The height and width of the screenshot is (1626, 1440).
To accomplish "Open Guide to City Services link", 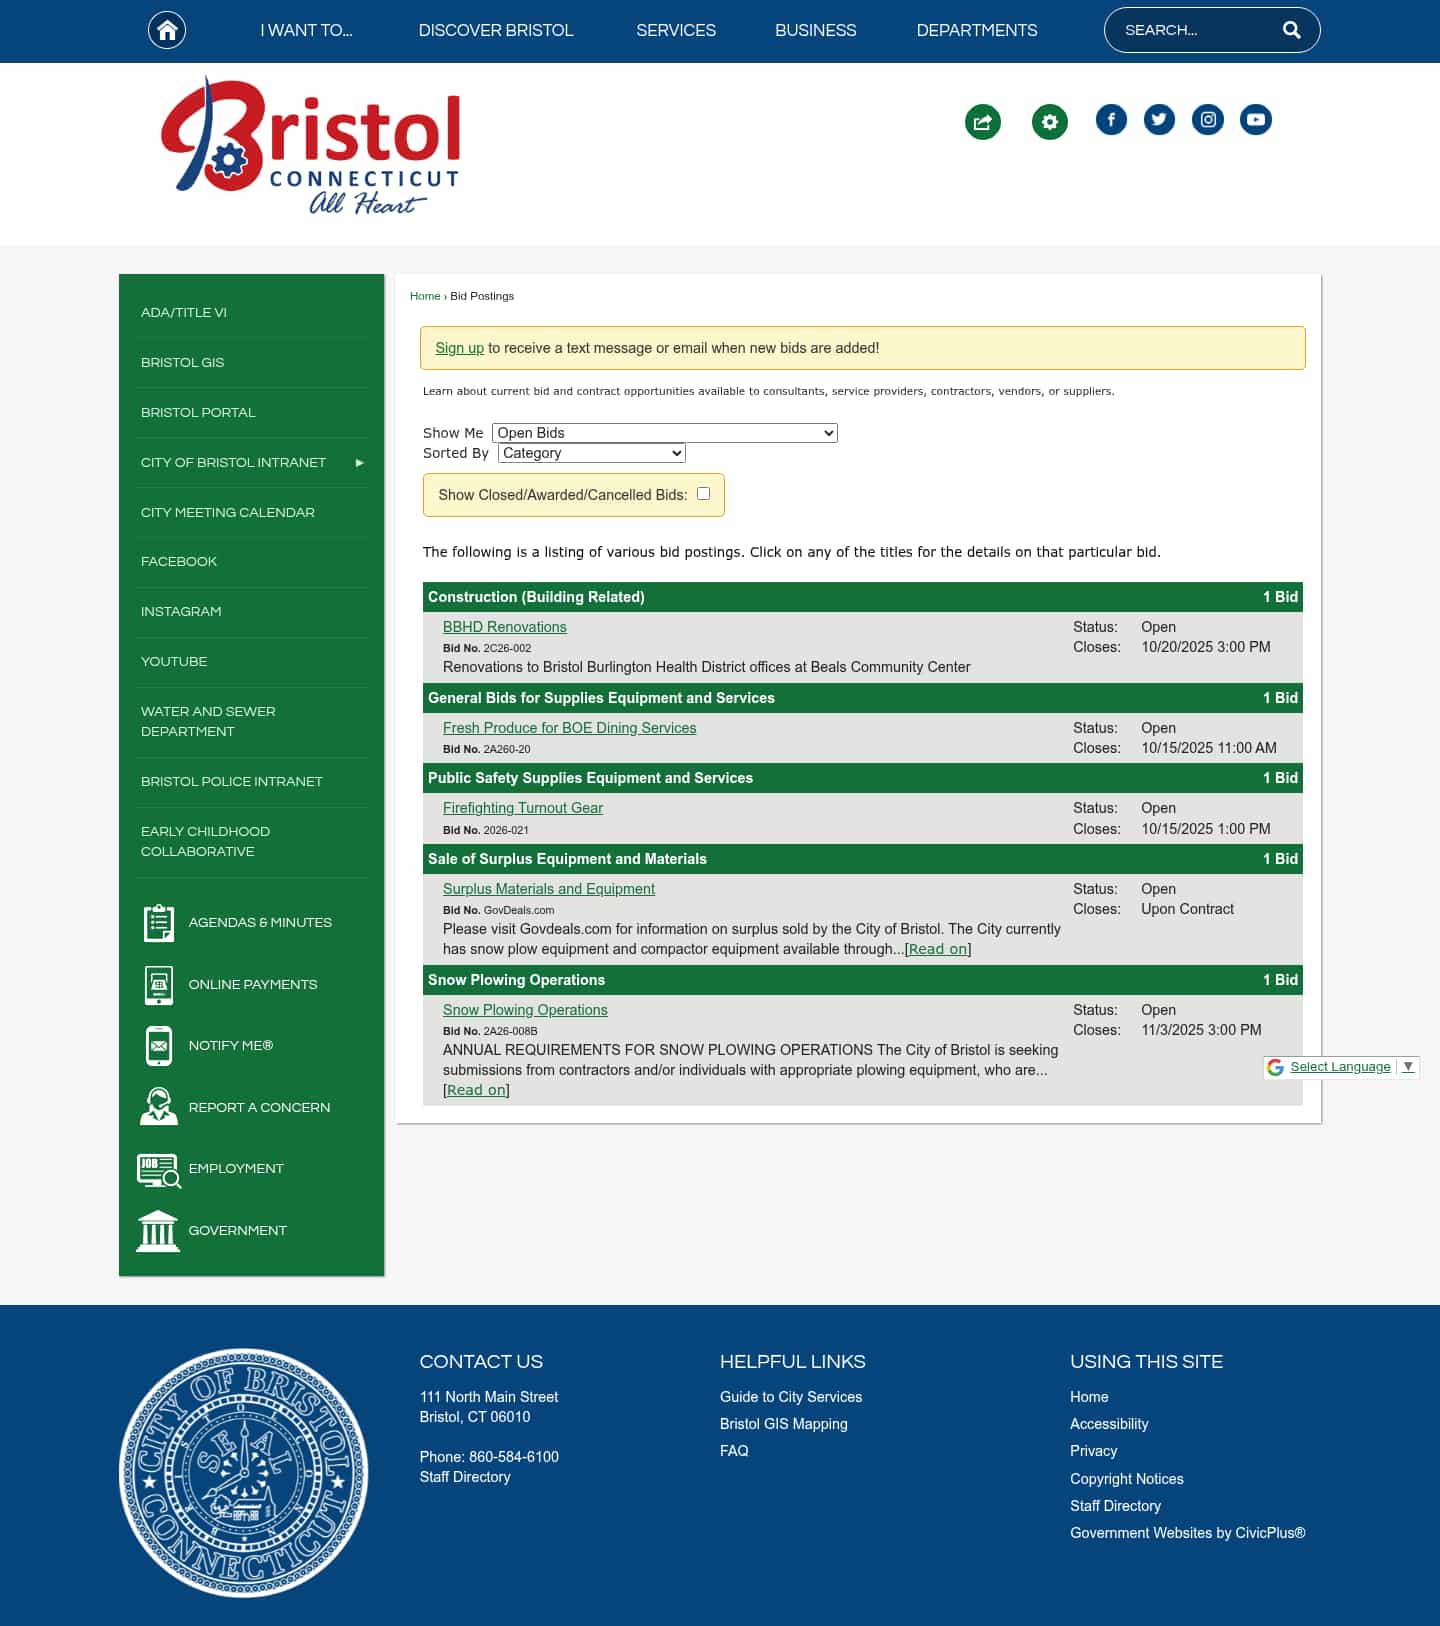I will (791, 1397).
